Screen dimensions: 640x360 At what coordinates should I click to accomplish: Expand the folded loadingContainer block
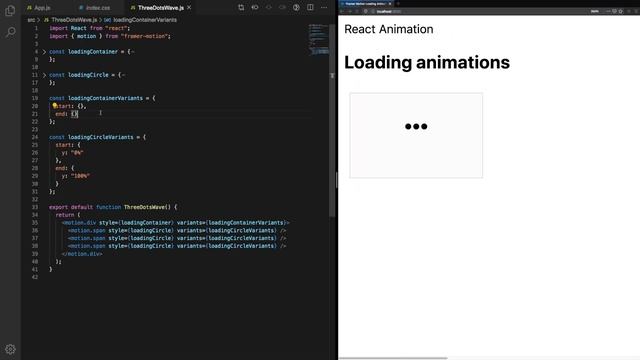[44, 52]
